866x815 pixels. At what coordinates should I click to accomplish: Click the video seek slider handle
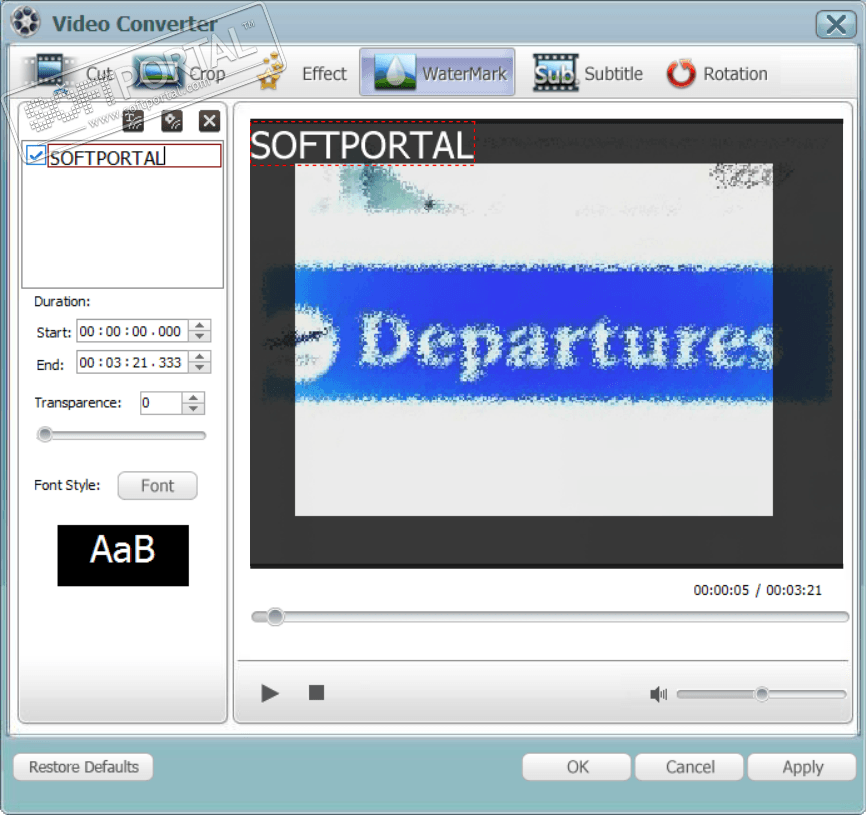click(275, 617)
